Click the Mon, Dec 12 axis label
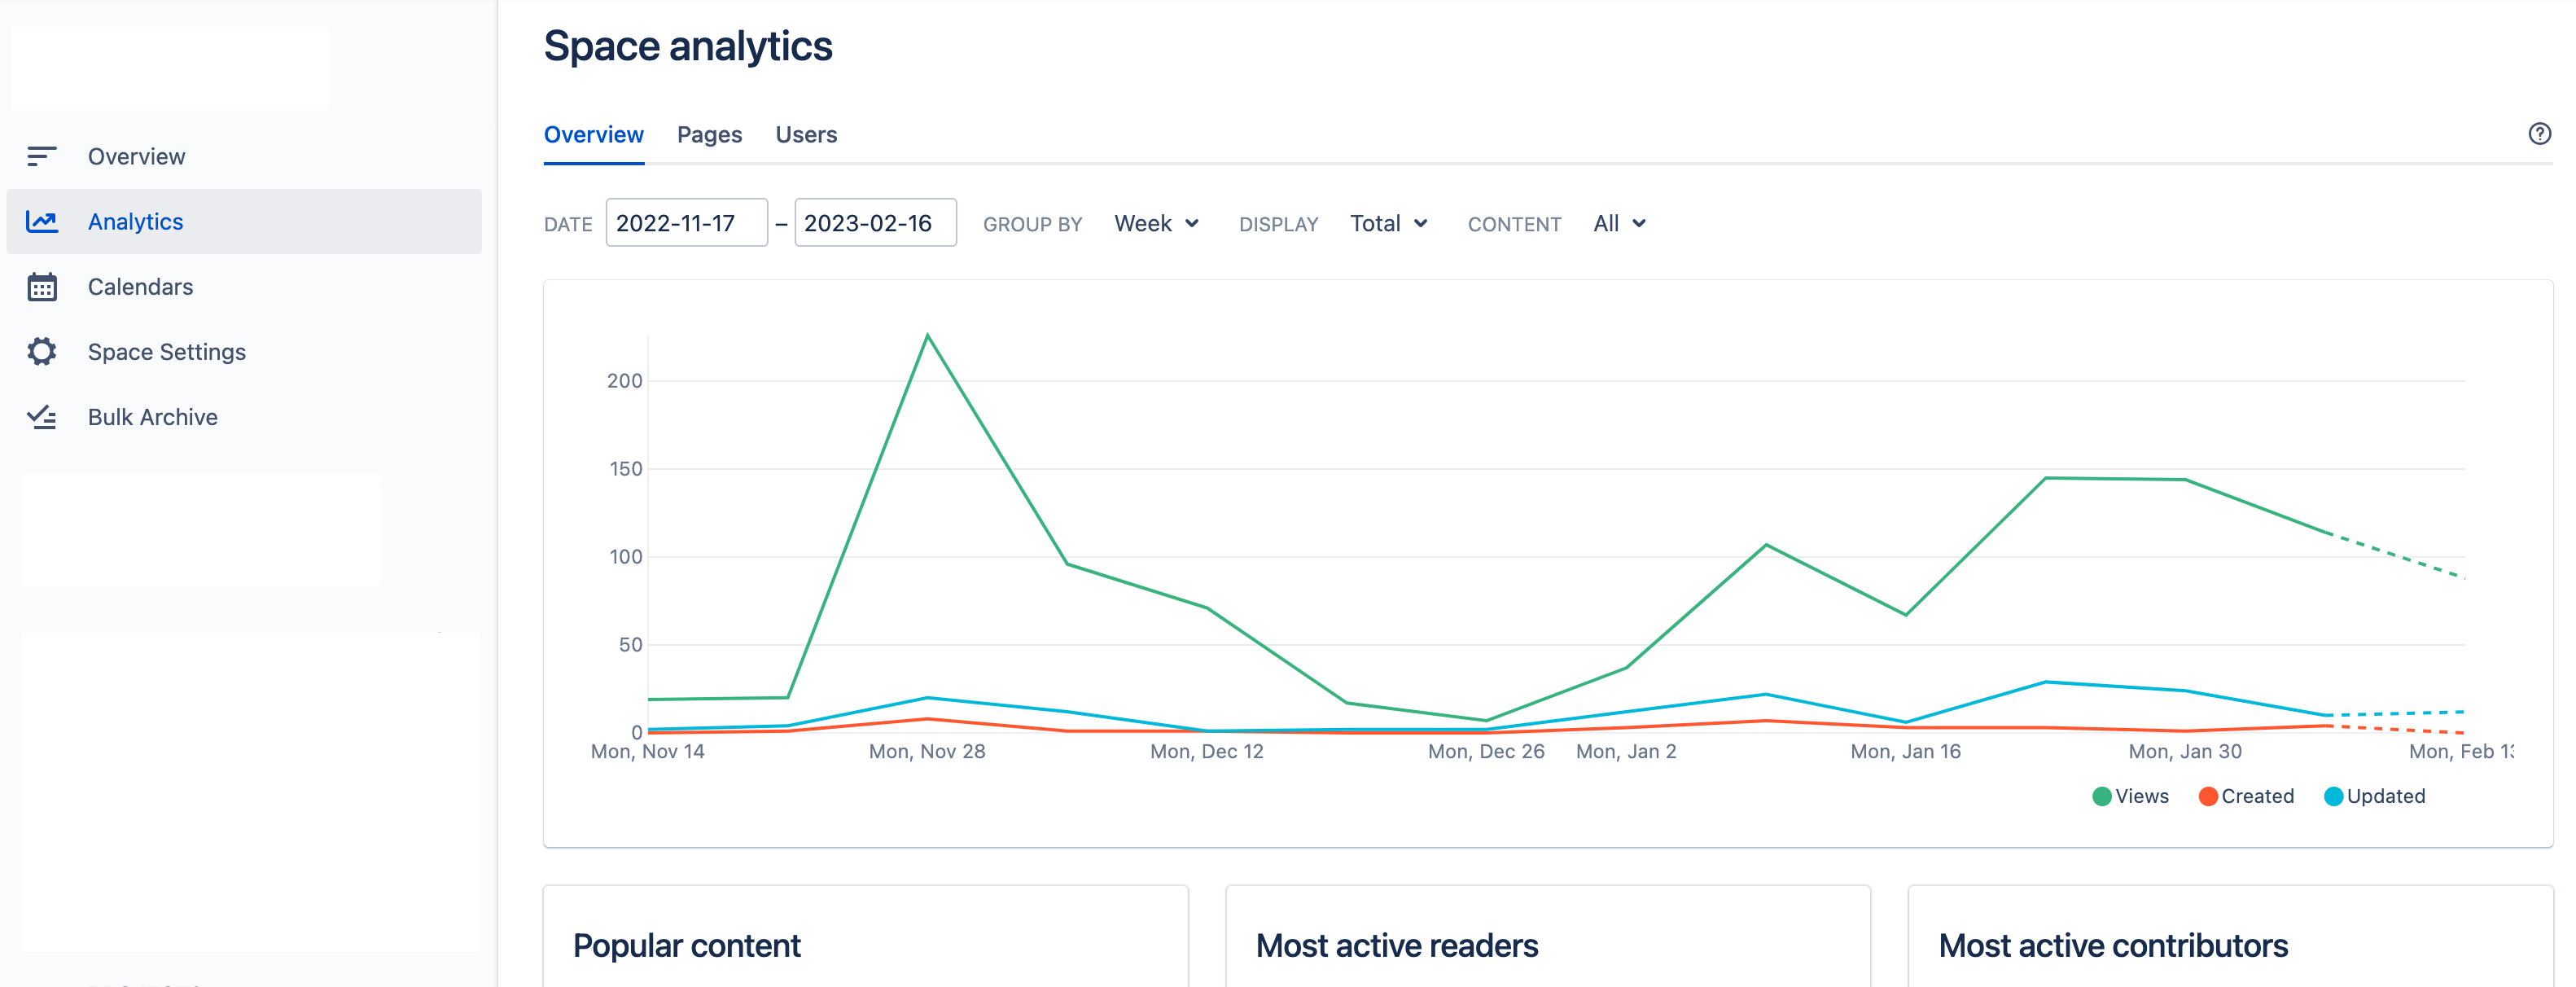Image resolution: width=2576 pixels, height=987 pixels. click(x=1206, y=751)
